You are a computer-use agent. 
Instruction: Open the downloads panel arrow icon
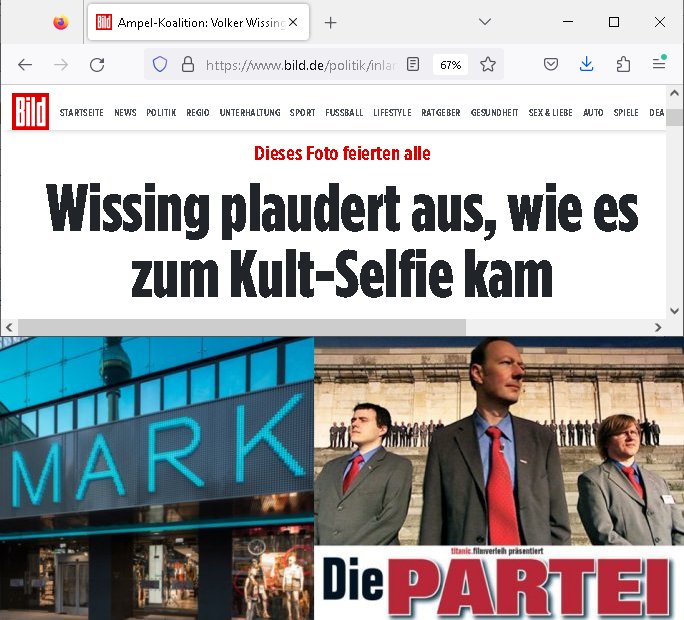587,64
